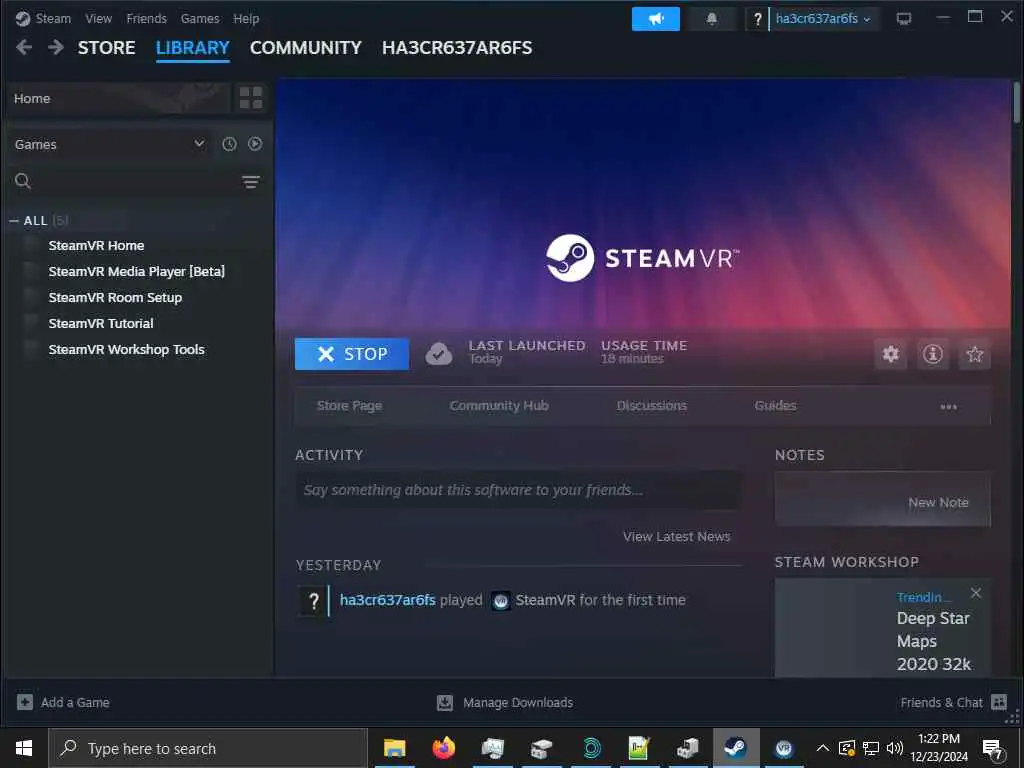Open the notifications bell

711,19
